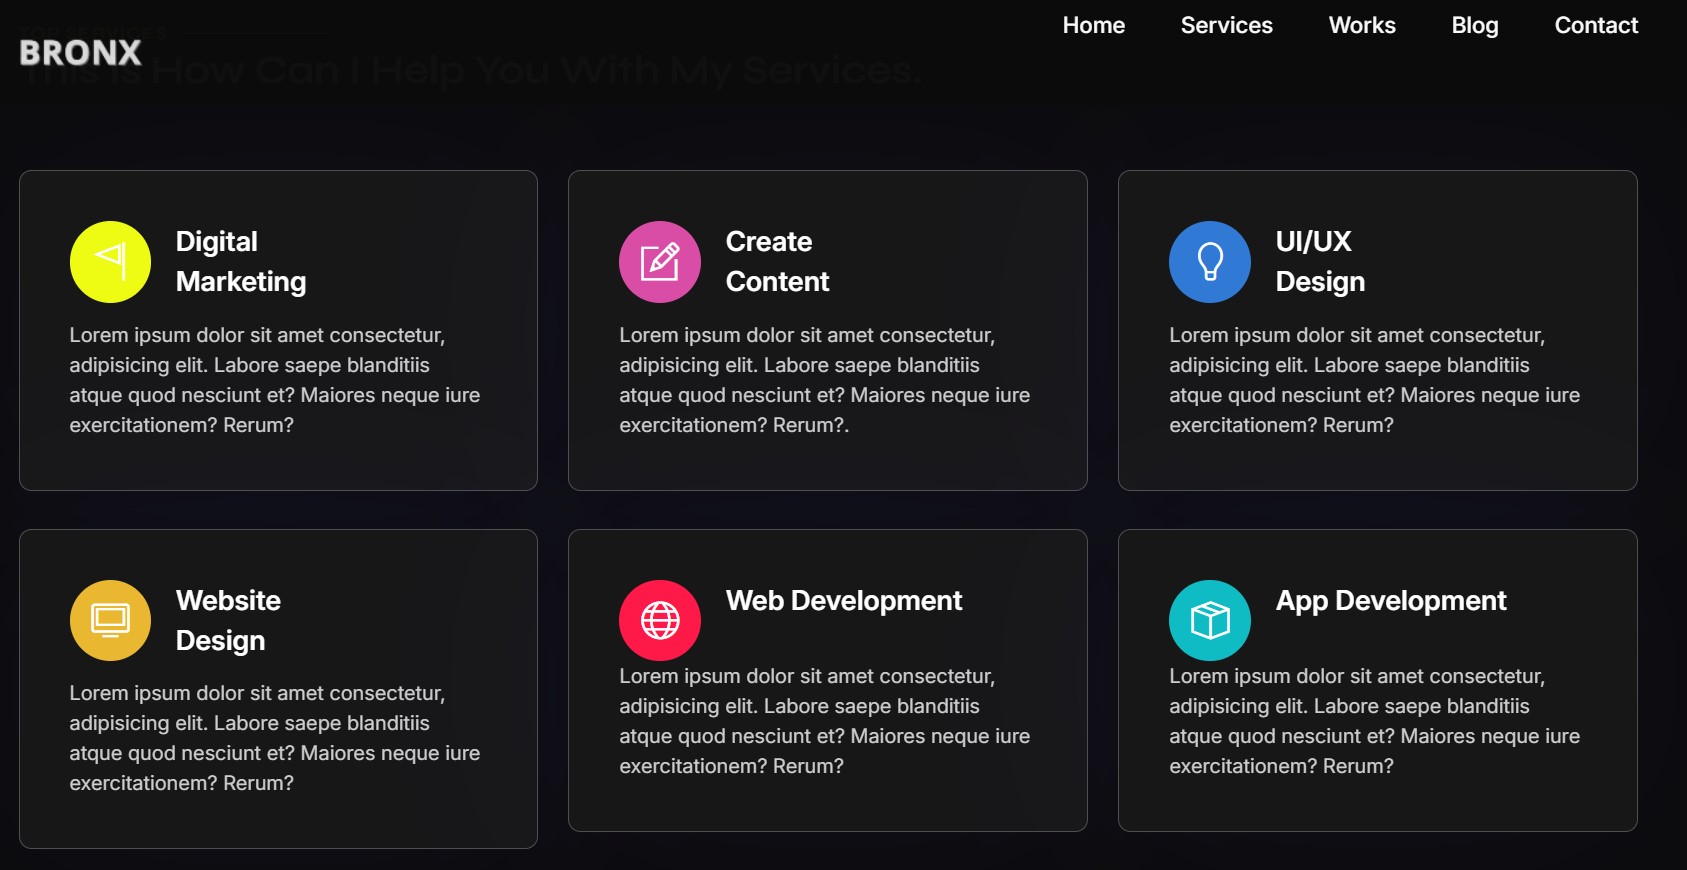Open the Services navigation link
The image size is (1687, 870).
[1226, 26]
